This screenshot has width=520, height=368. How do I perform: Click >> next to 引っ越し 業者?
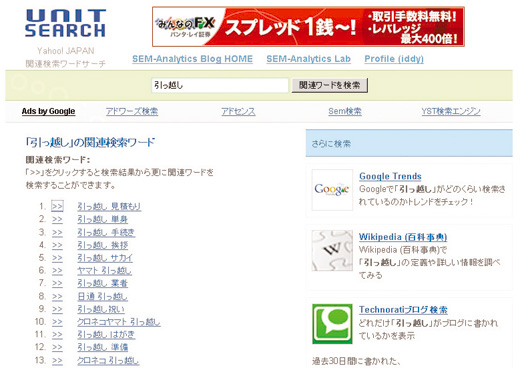[x=57, y=283]
